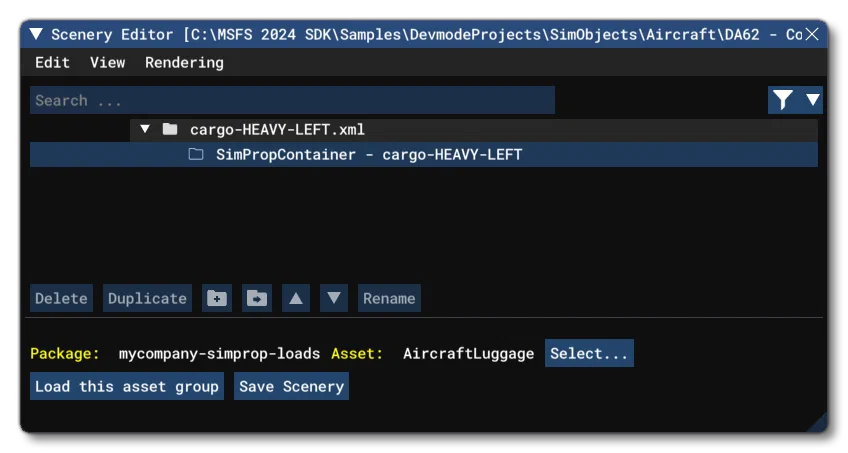Open the Rendering menu
Image resolution: width=848 pixels, height=453 pixels.
coord(184,63)
